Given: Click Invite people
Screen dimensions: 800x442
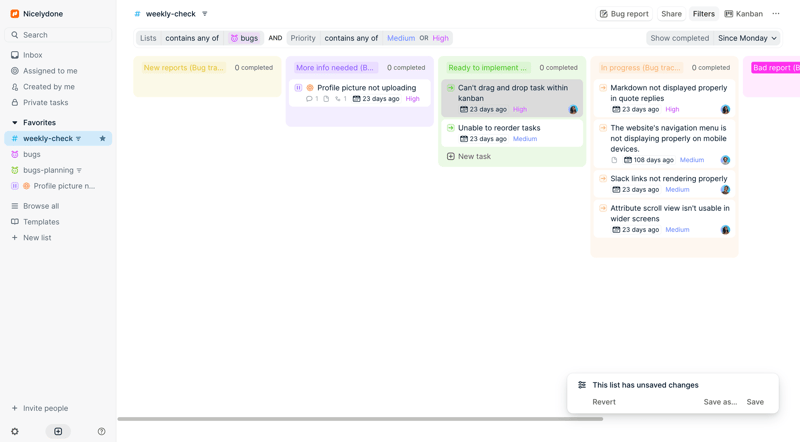Looking at the screenshot, I should click(58, 408).
